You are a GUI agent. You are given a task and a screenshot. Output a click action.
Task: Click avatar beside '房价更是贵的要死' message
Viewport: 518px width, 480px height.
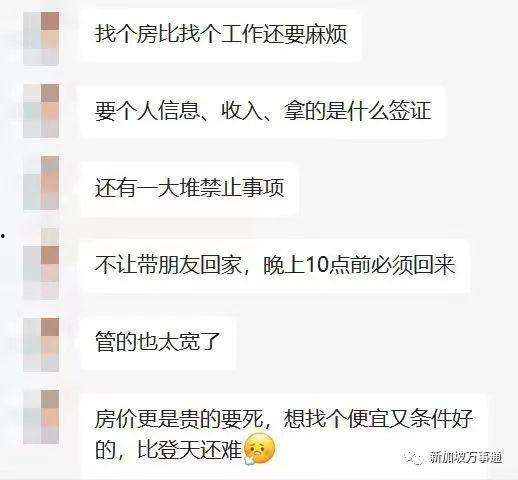(41, 417)
